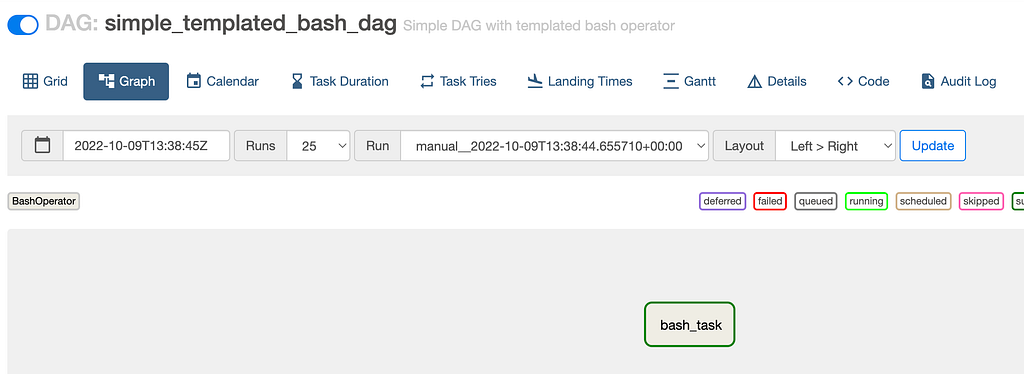Open the Details triangle icon

point(754,82)
